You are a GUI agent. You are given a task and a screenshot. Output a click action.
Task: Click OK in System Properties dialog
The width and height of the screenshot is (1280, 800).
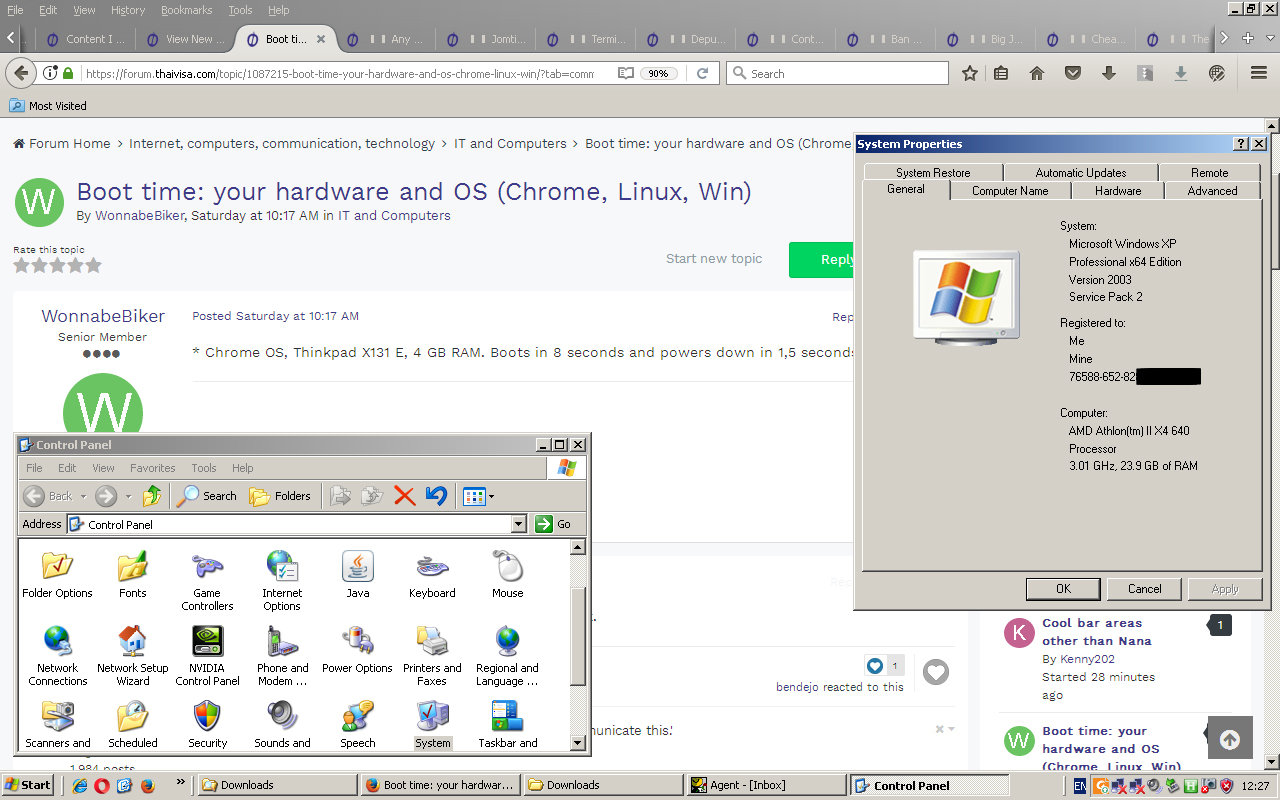point(1063,589)
